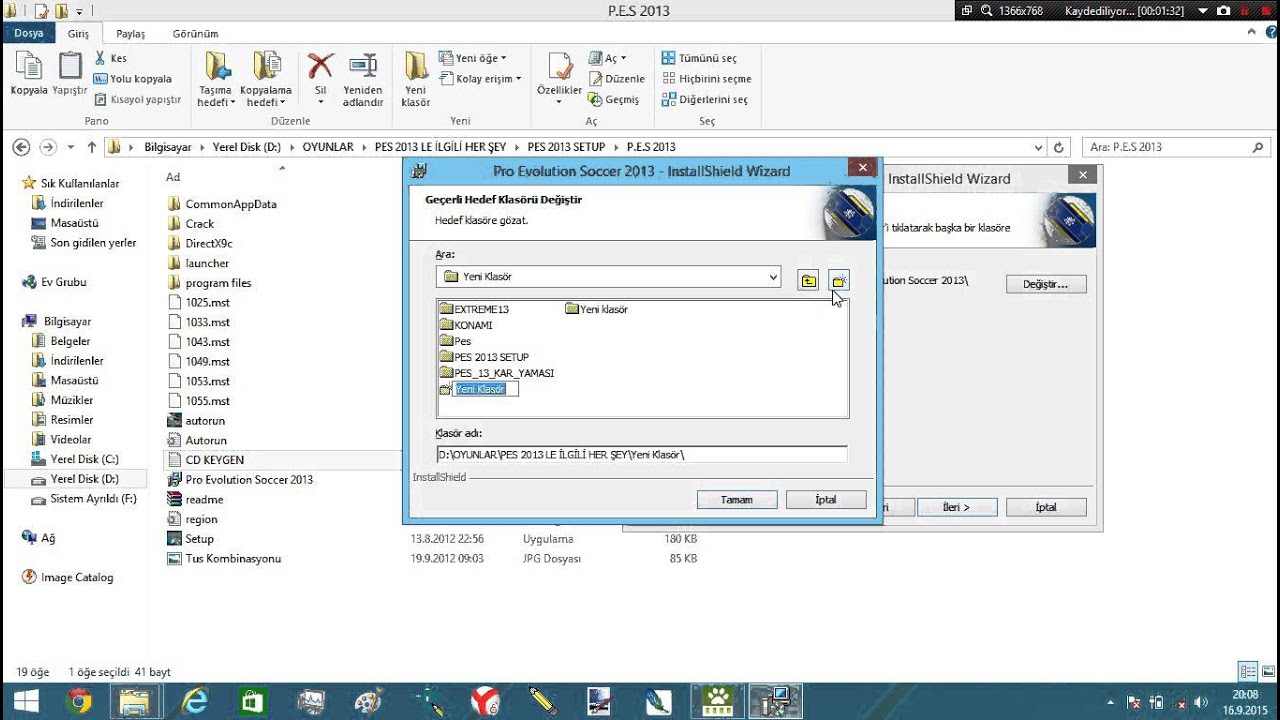Expand the Ara folder combo box in the wizard
The height and width of the screenshot is (720, 1280).
(x=772, y=277)
